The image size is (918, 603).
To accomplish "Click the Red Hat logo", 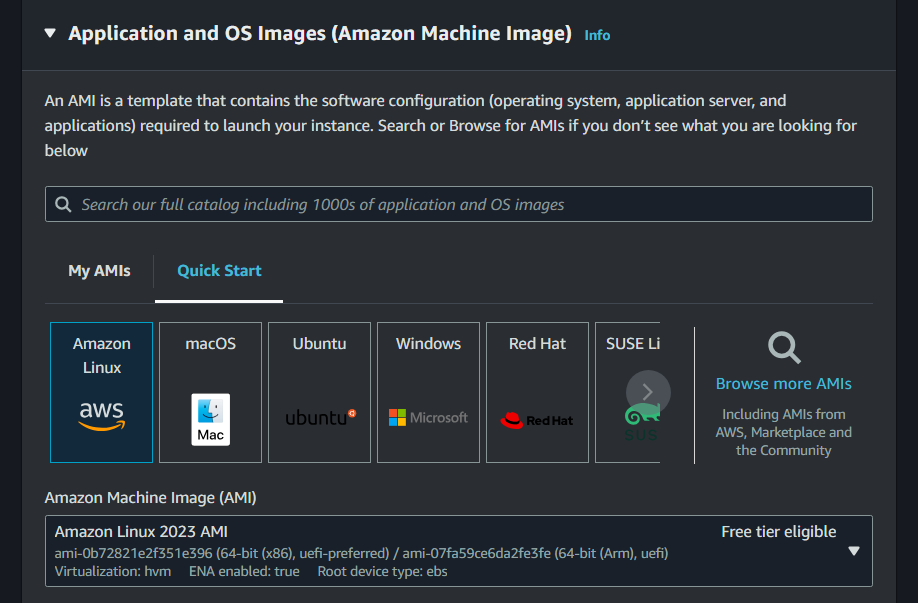I will tap(537, 420).
